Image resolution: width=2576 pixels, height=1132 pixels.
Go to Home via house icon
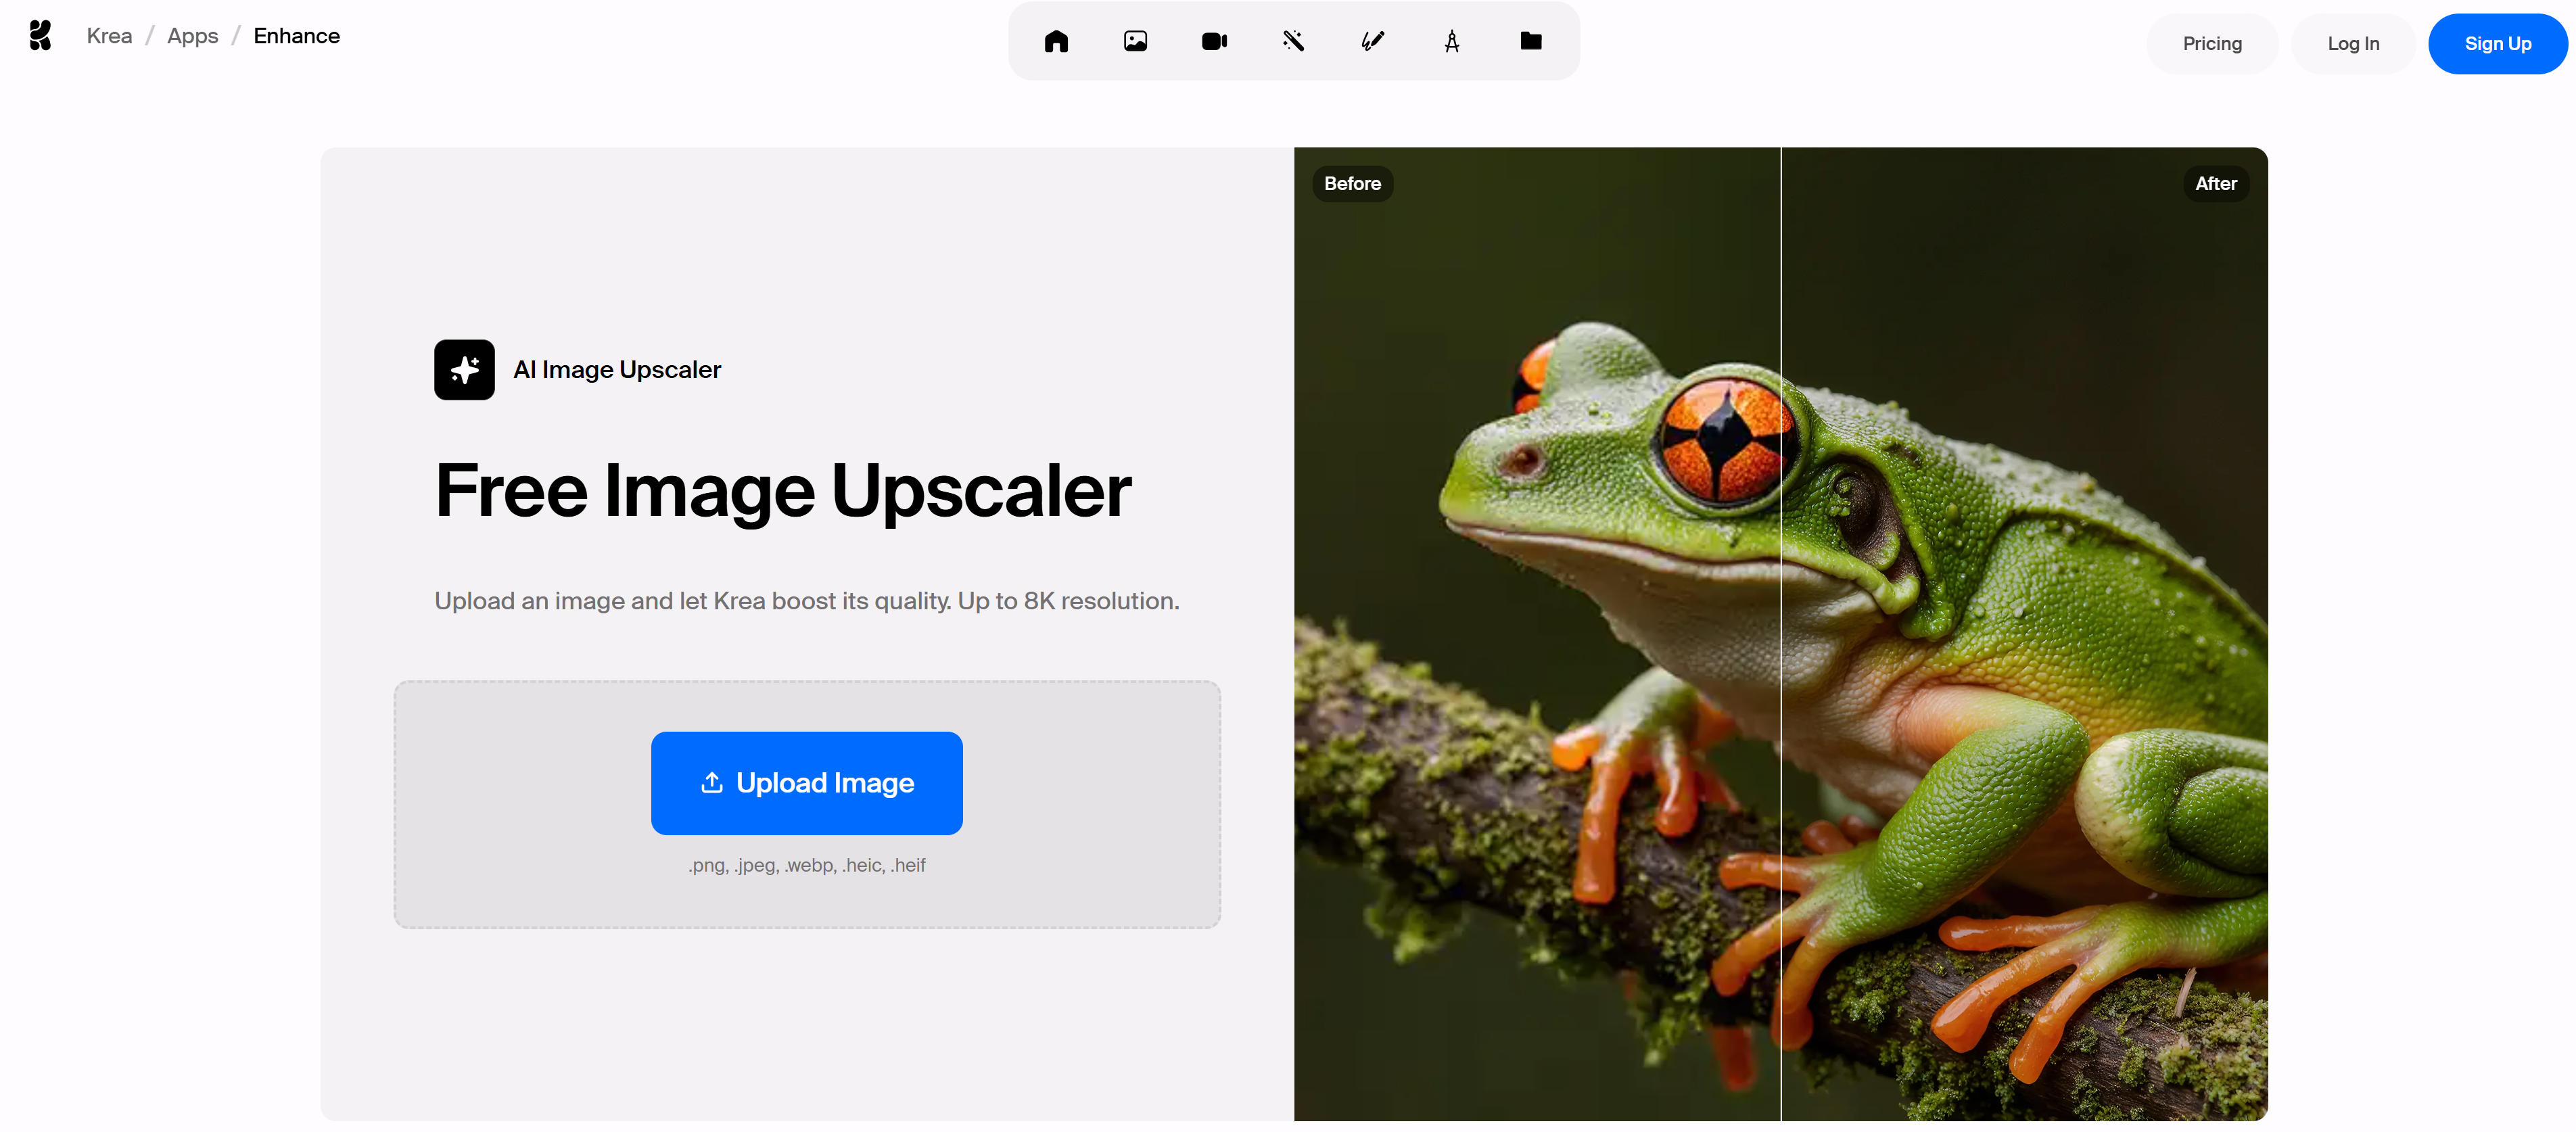click(1056, 41)
